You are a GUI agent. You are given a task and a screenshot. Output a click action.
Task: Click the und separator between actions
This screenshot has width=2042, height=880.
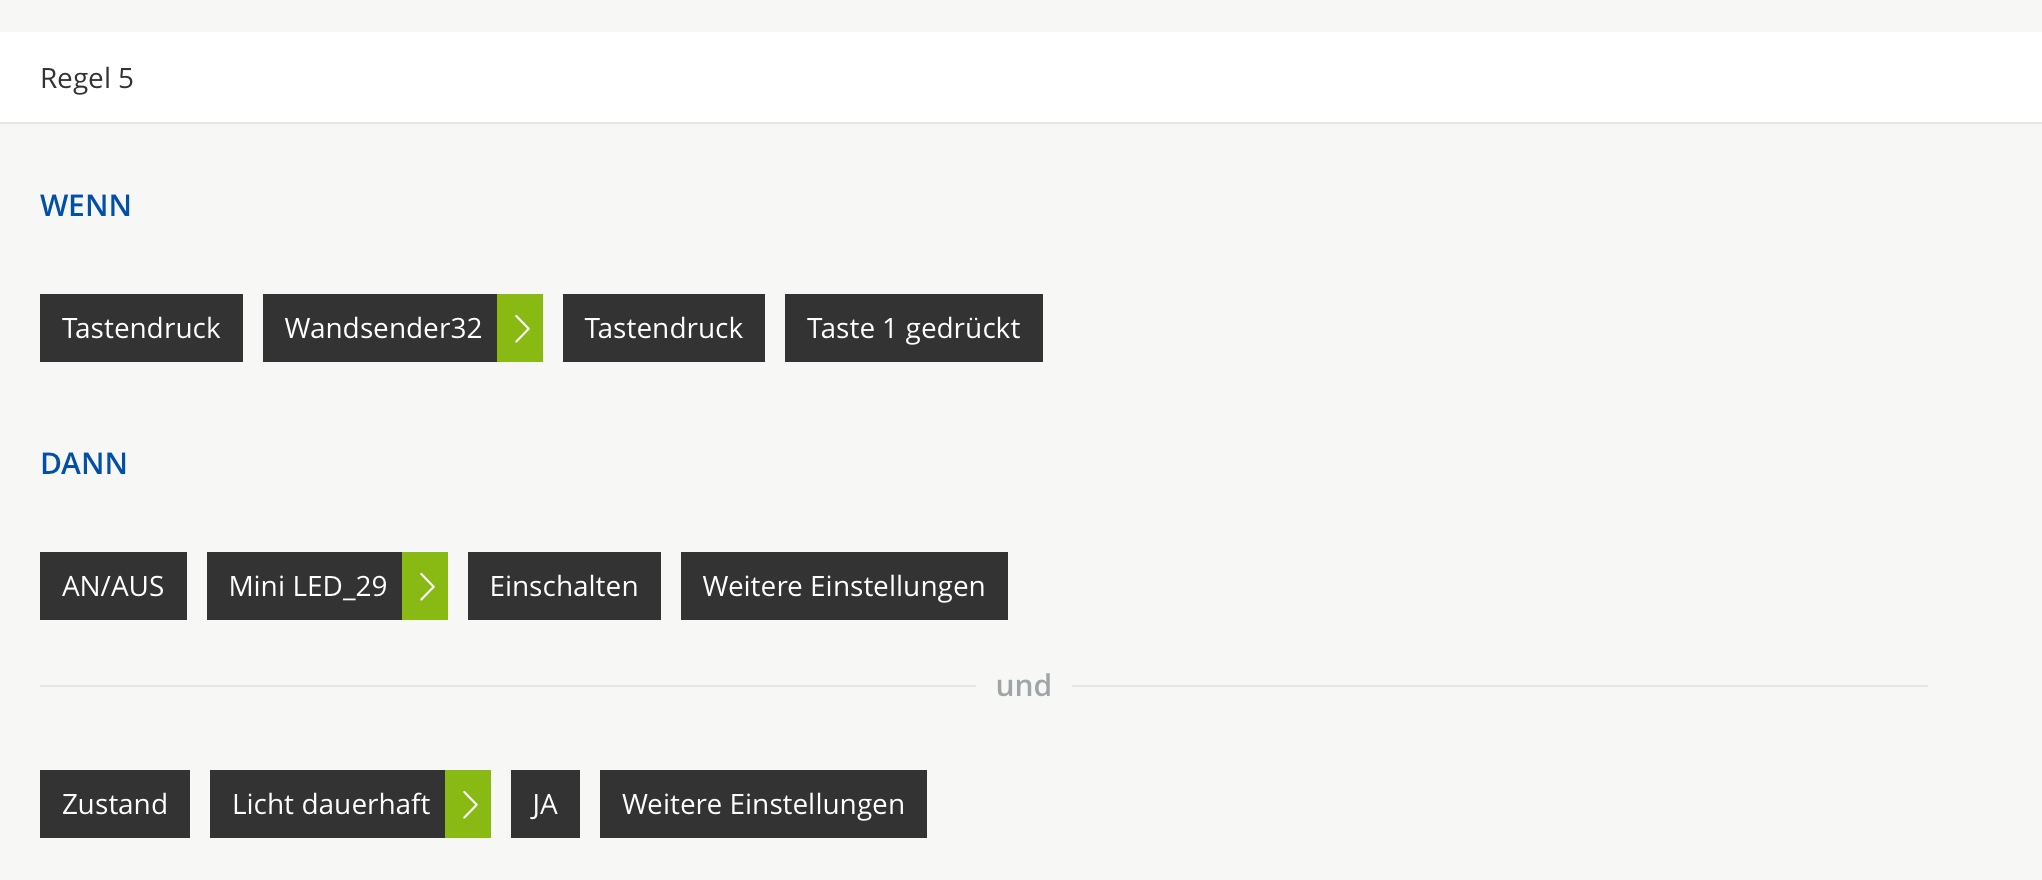click(1023, 686)
